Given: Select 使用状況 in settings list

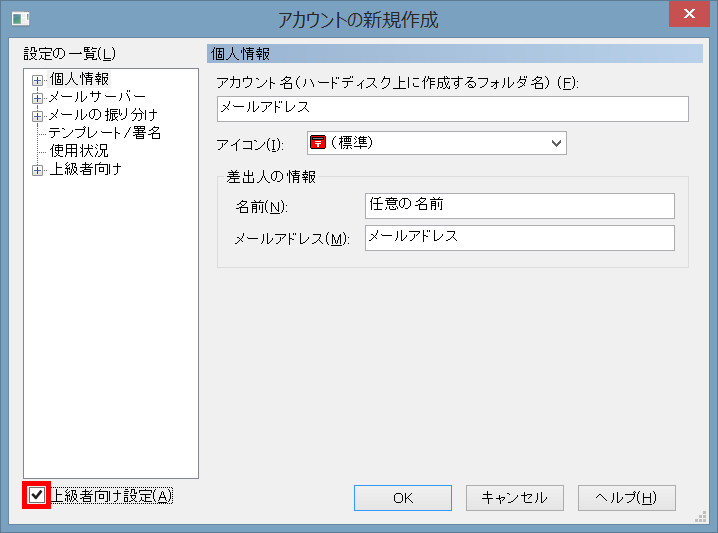Looking at the screenshot, I should coord(79,151).
